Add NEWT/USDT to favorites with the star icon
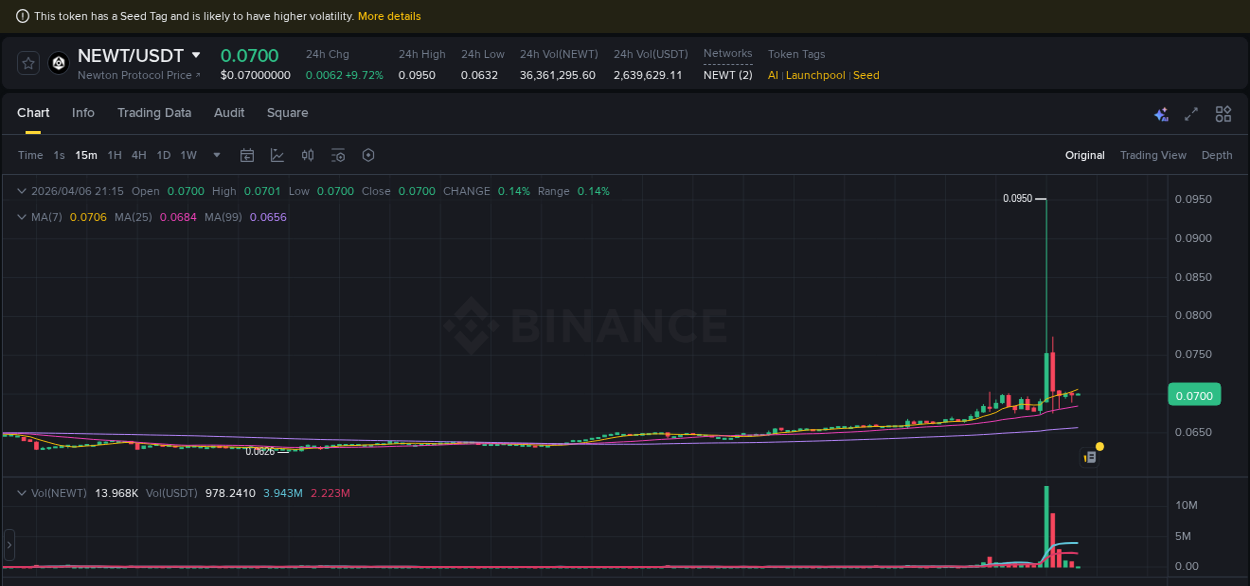 (29, 63)
